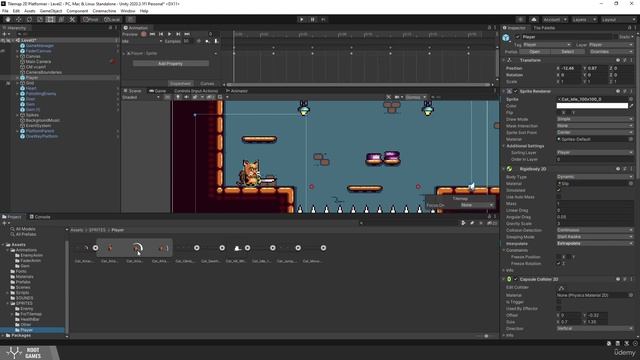
Task: Open the Cinemachine menu
Action: (x=104, y=11)
